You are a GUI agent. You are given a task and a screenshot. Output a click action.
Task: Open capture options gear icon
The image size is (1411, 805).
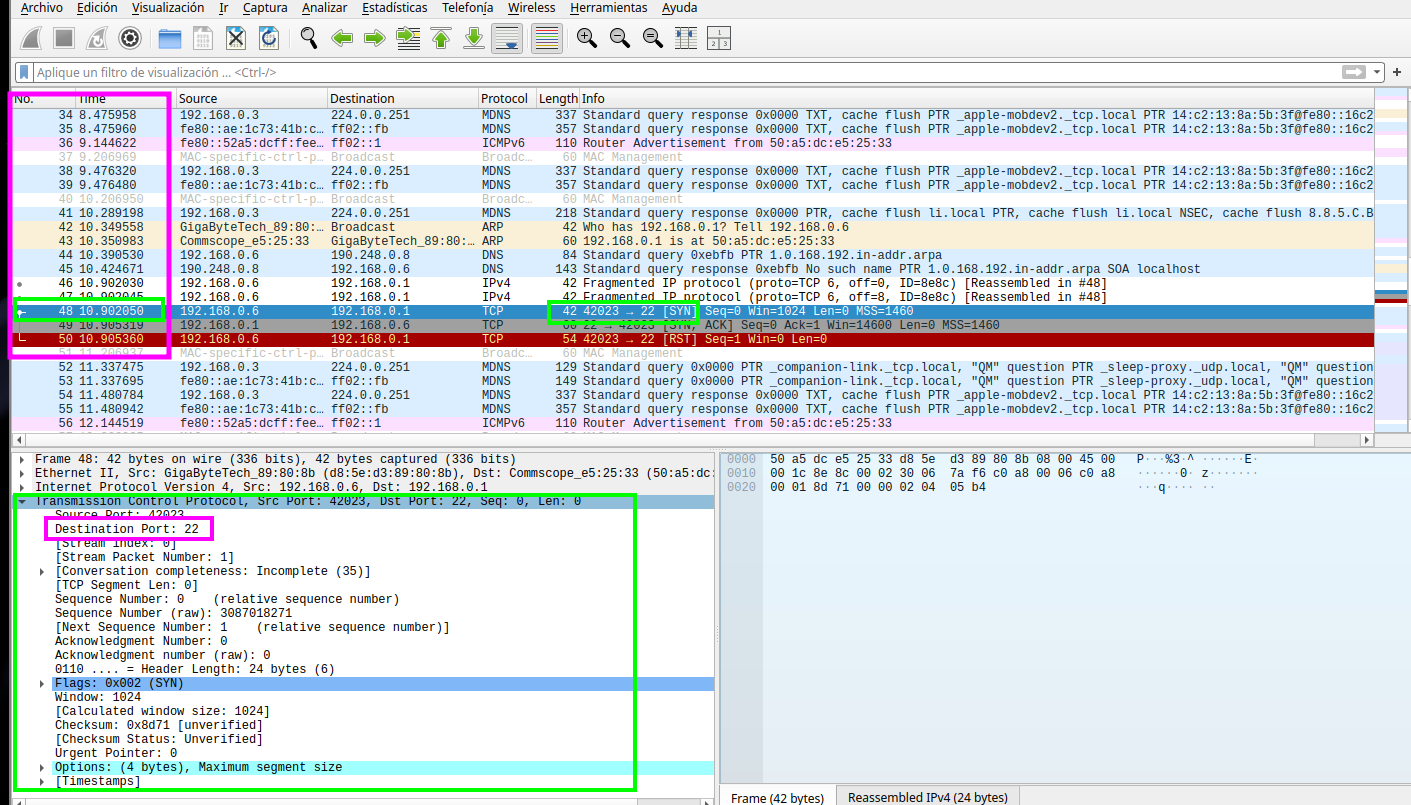point(129,39)
